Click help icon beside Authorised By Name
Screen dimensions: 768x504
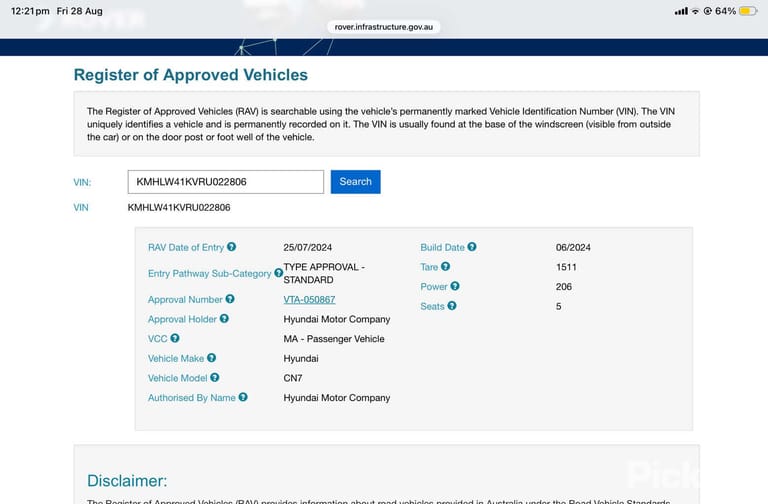point(243,397)
